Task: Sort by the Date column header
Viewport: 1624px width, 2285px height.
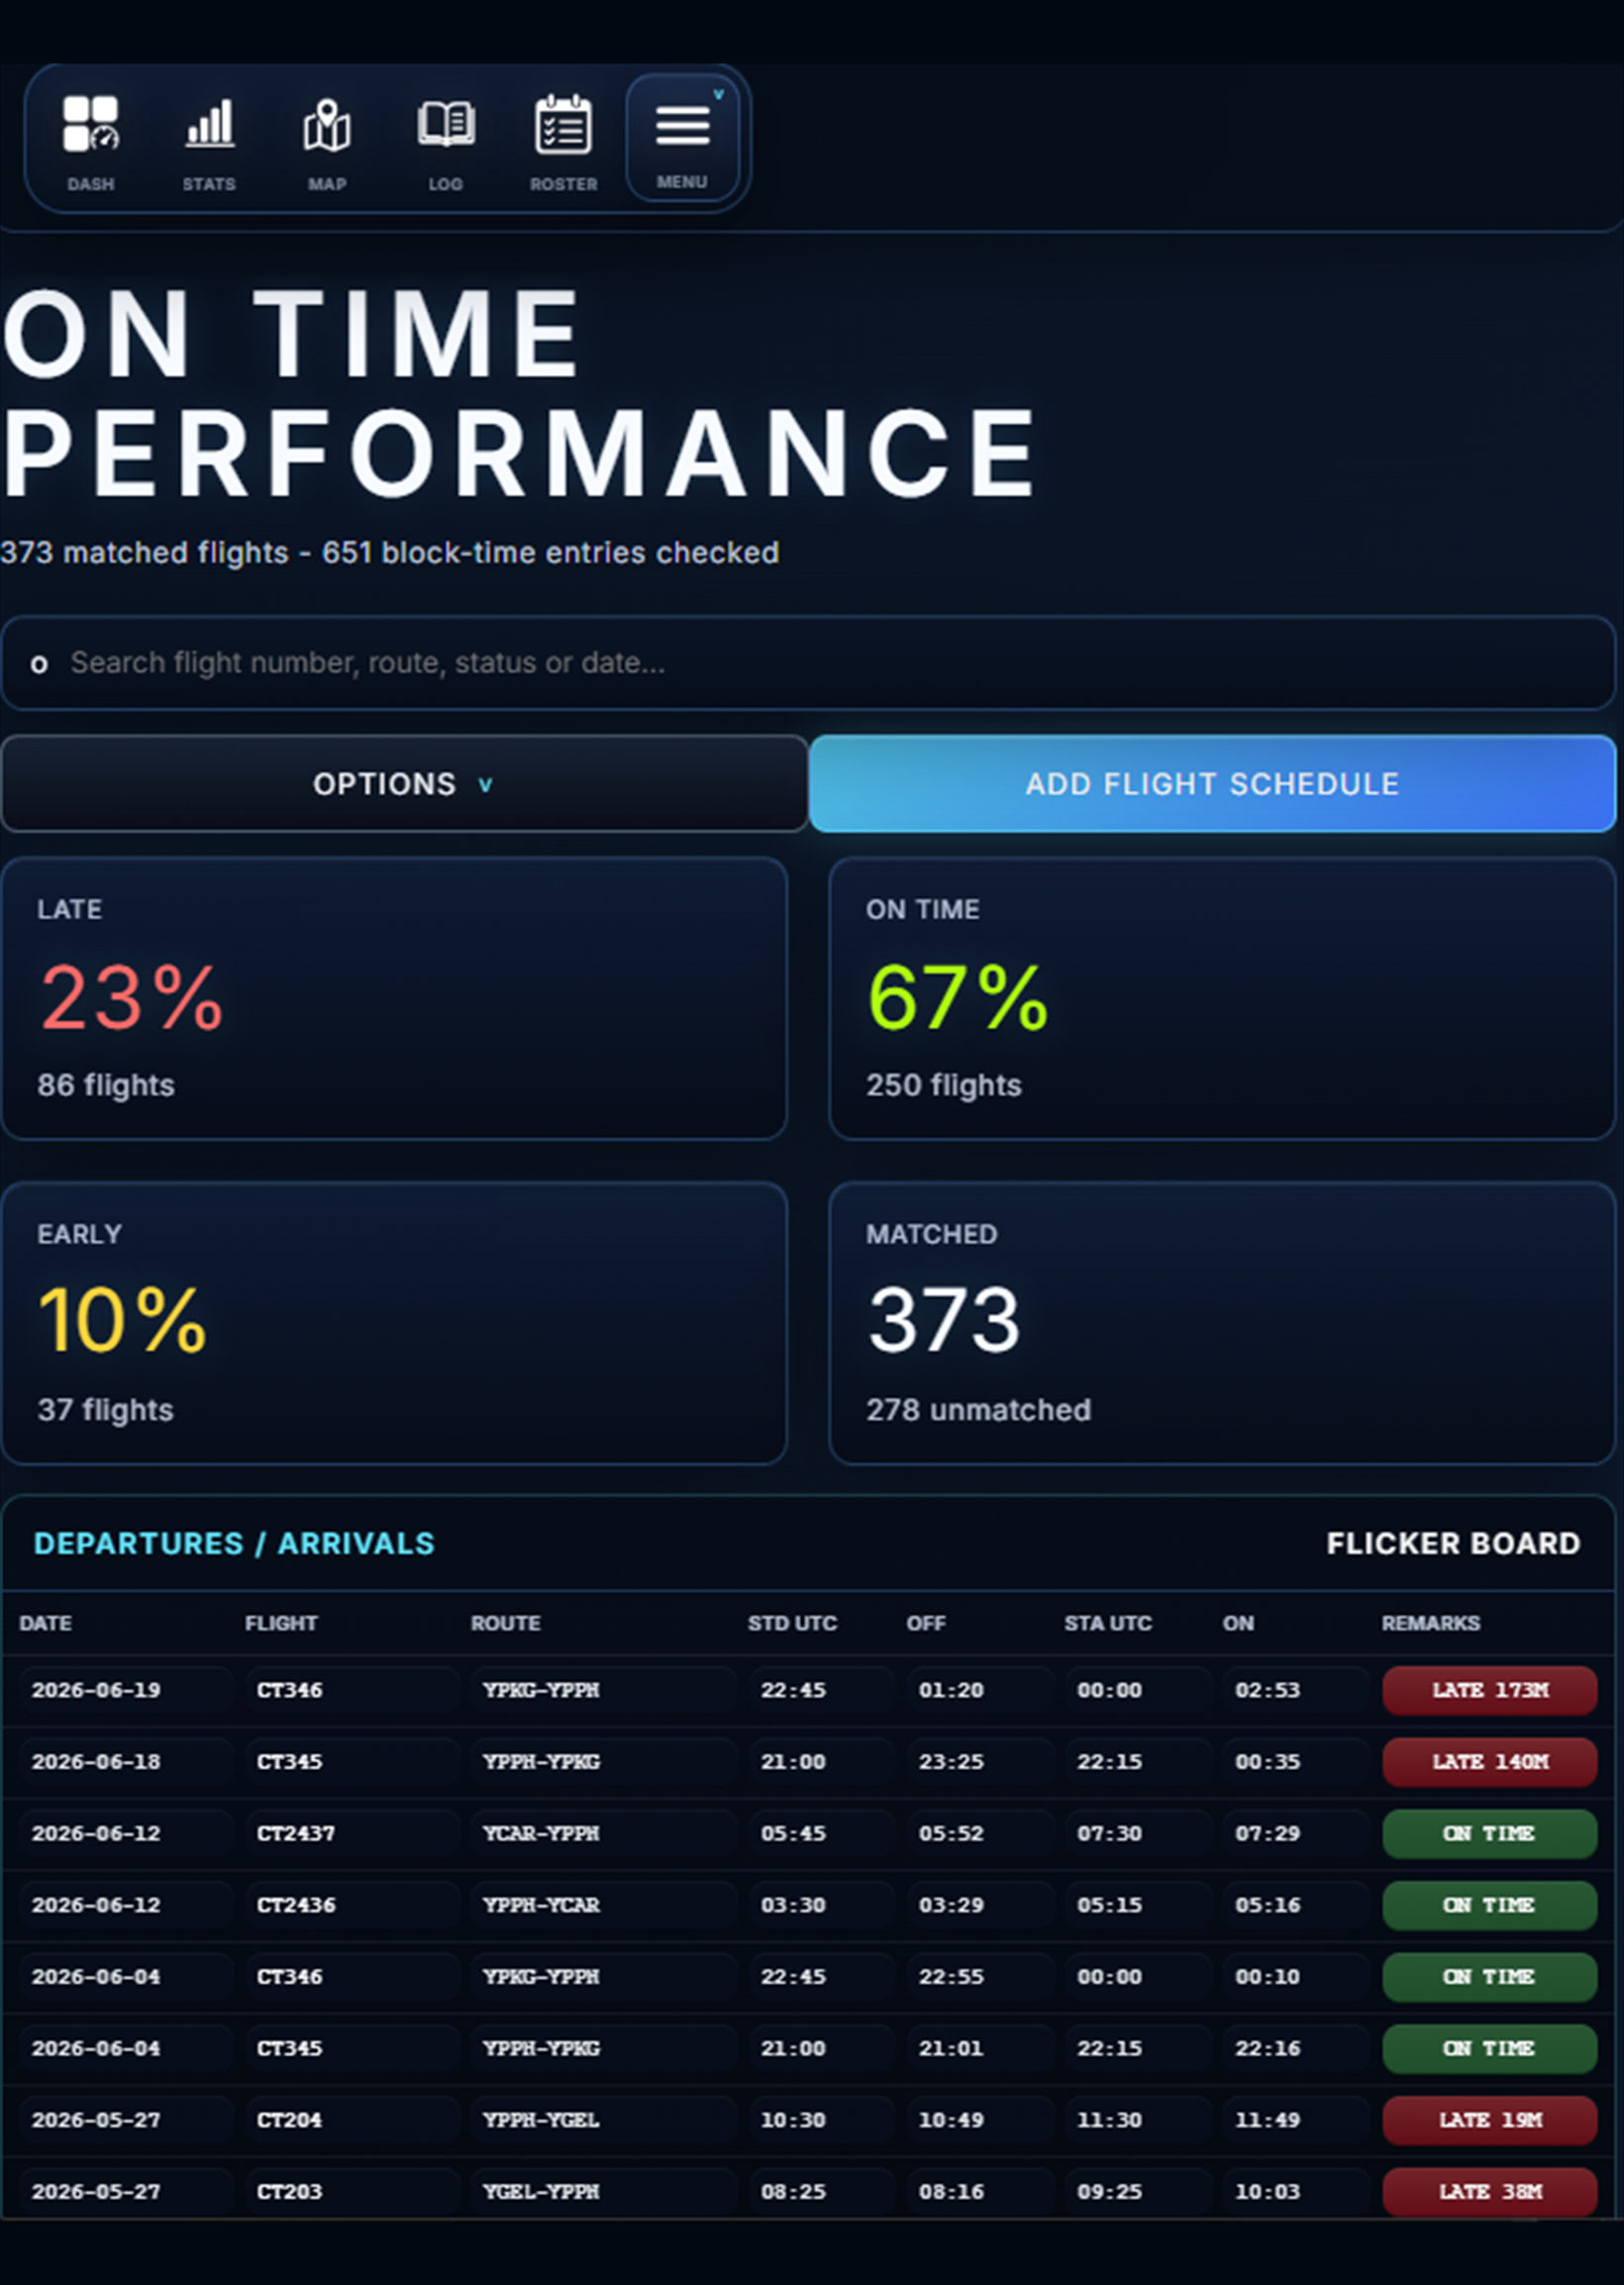Action: (45, 1623)
